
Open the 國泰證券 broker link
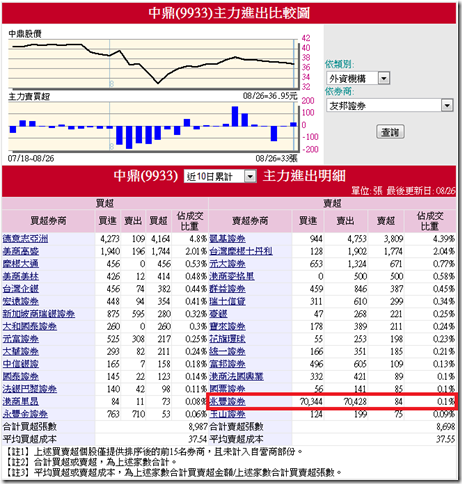[x=21, y=377]
